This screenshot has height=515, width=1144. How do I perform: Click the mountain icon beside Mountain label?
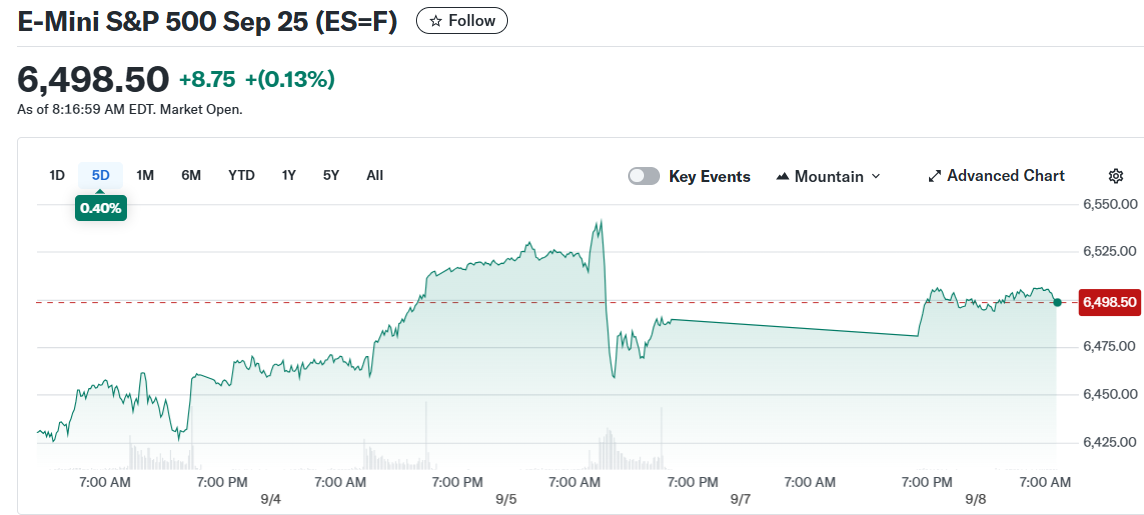pyautogui.click(x=783, y=177)
